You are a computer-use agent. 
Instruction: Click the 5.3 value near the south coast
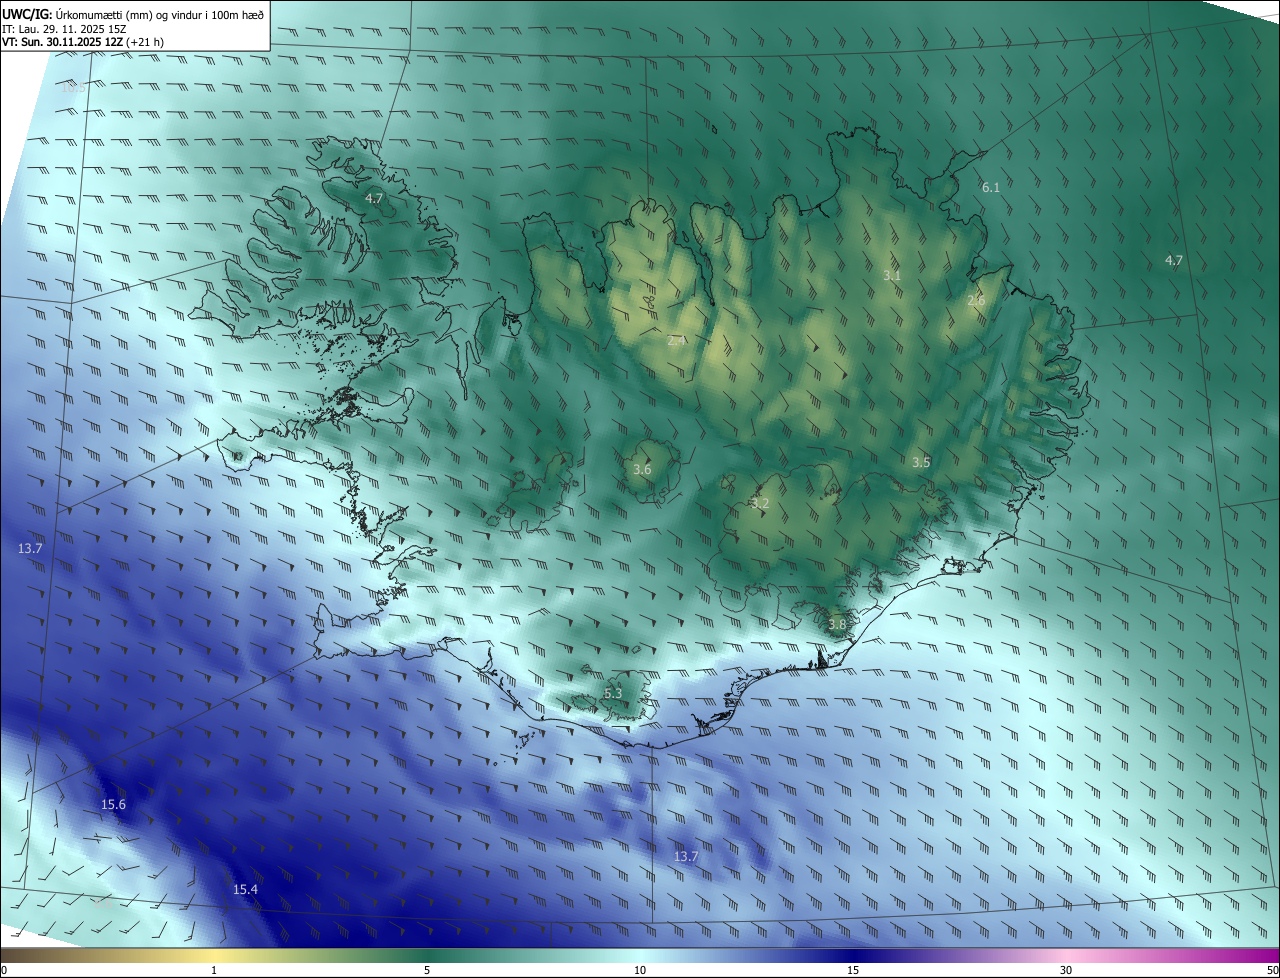[613, 693]
